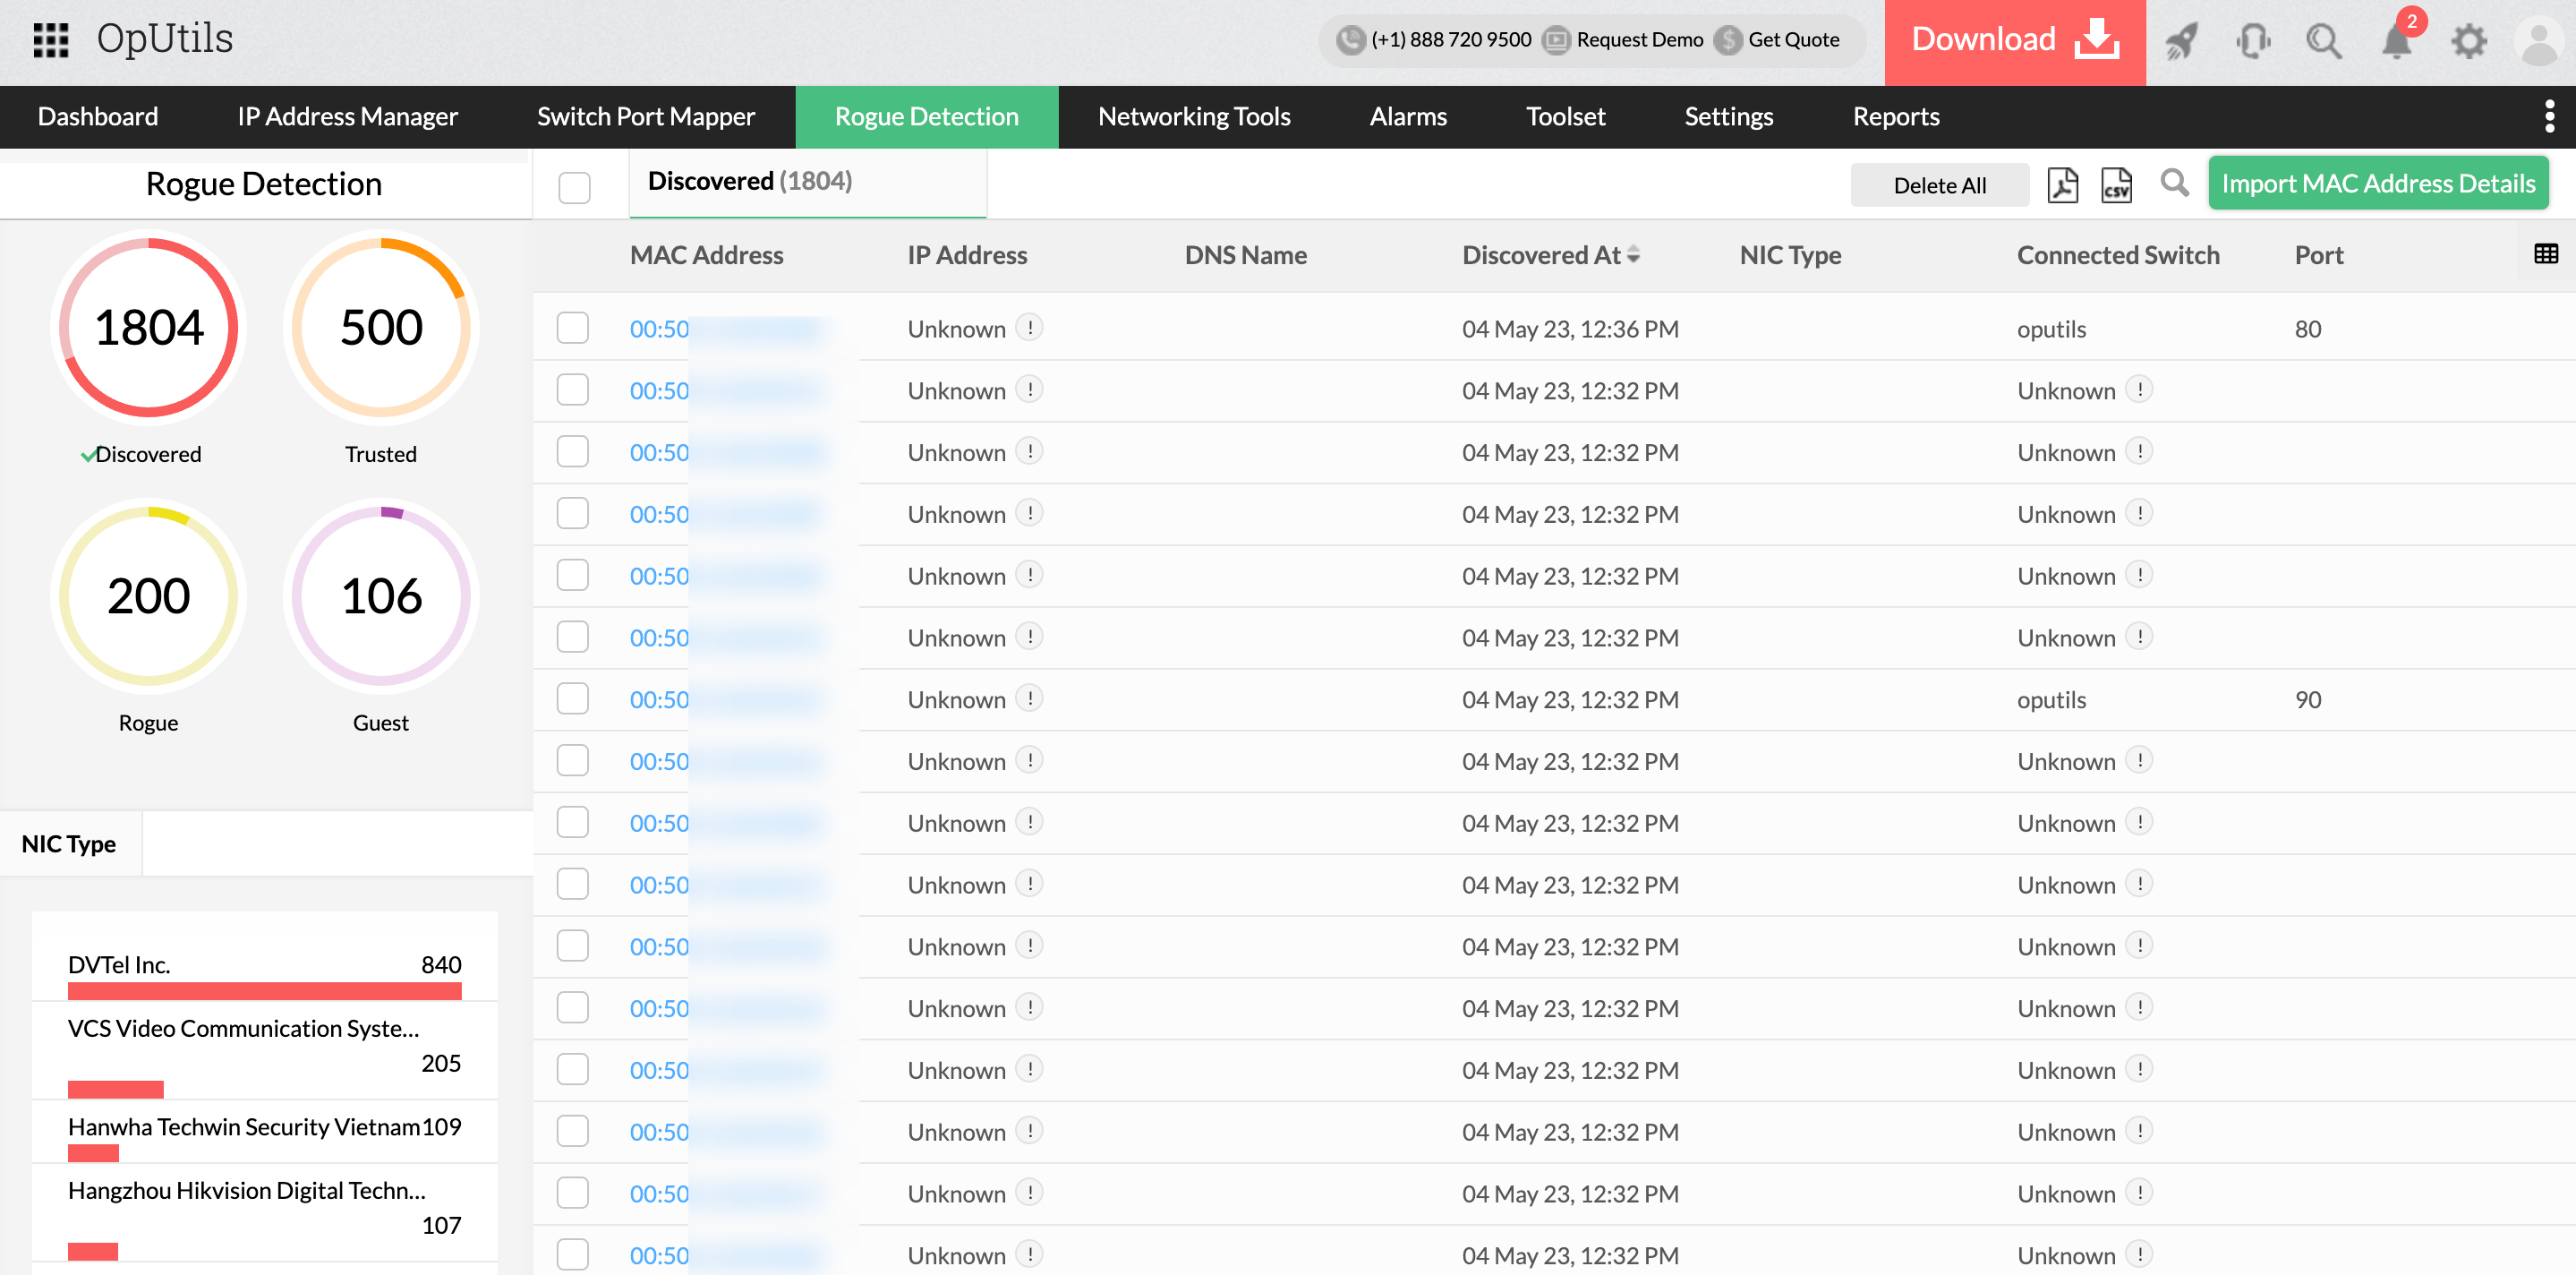The width and height of the screenshot is (2576, 1275).
Task: Open the vertical three-dot overflow menu
Action: pos(2549,116)
